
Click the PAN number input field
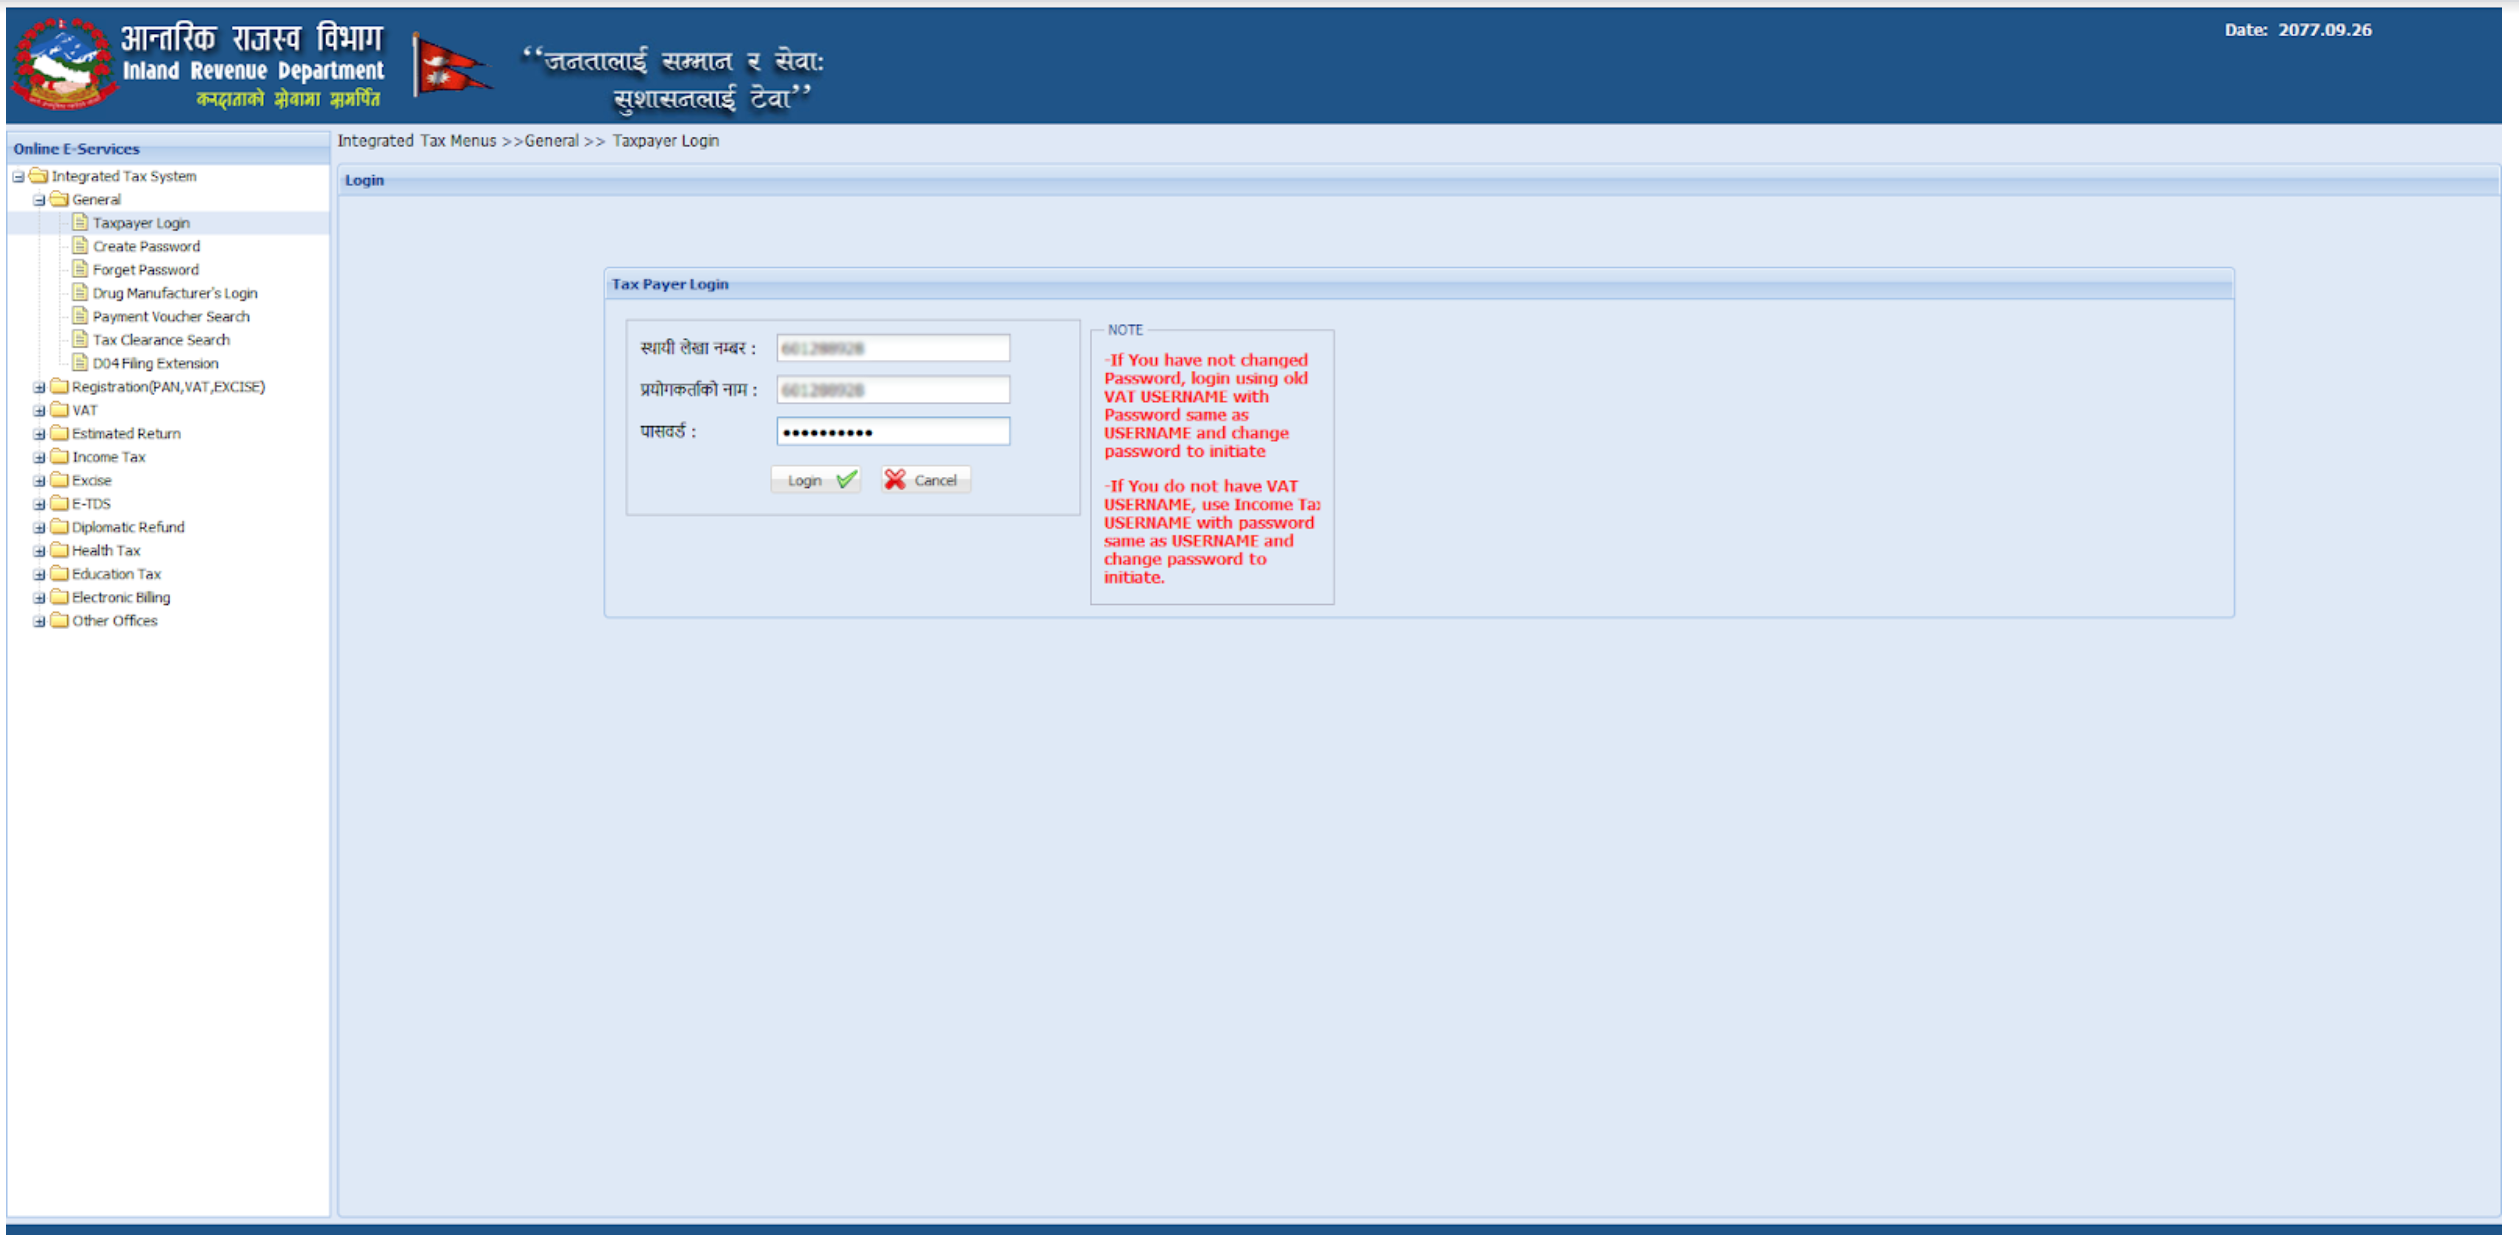pyautogui.click(x=895, y=349)
